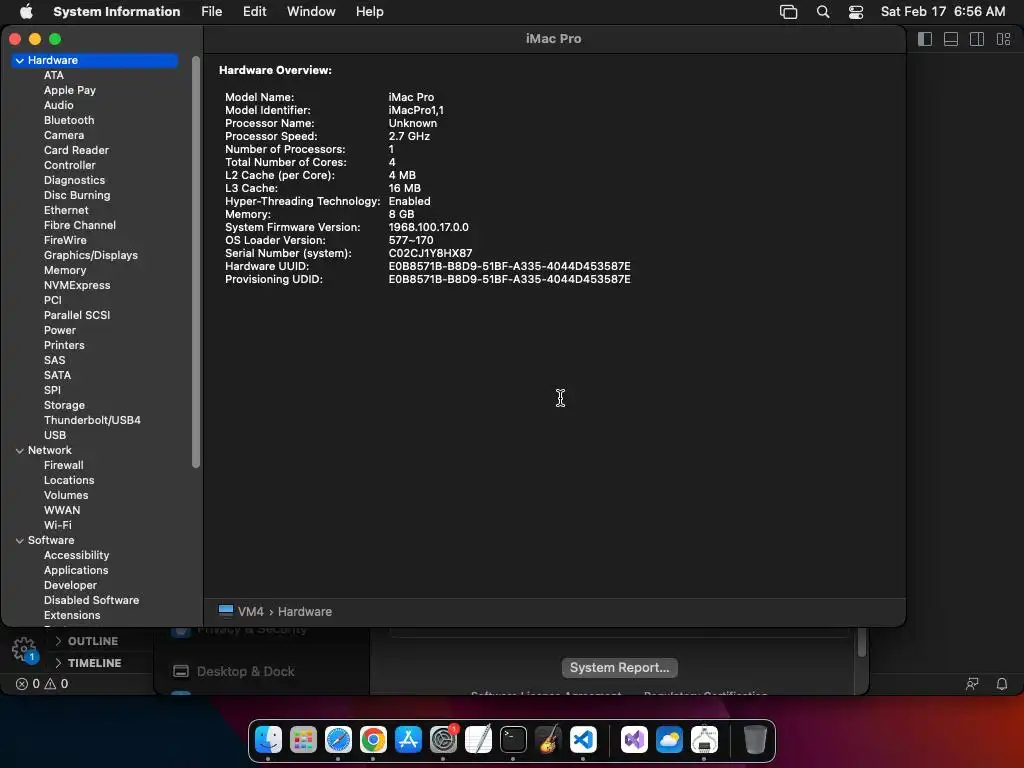This screenshot has height=768, width=1024.
Task: Open the Window menu
Action: pyautogui.click(x=311, y=12)
